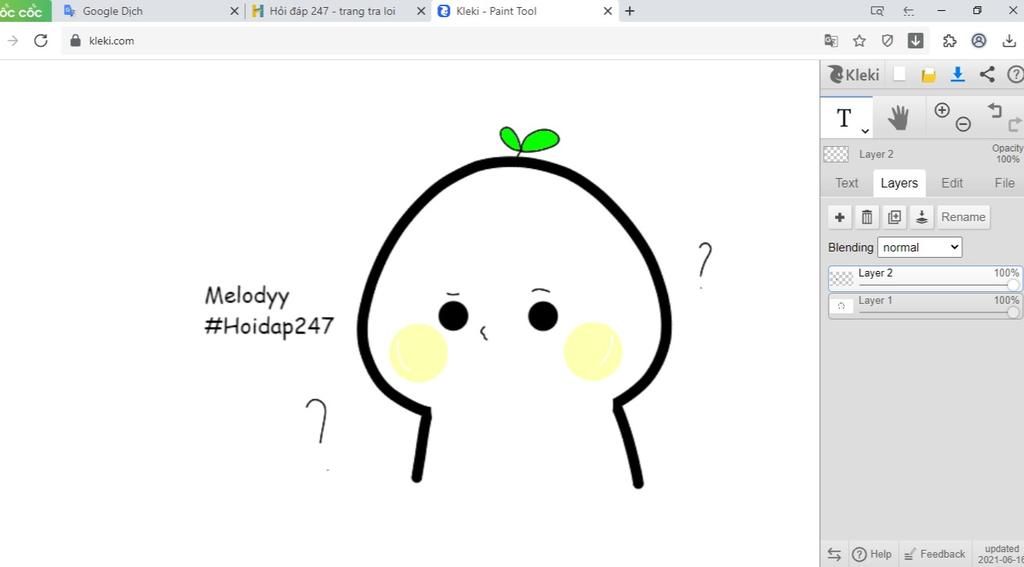Reload the kleki.com page

coord(40,40)
